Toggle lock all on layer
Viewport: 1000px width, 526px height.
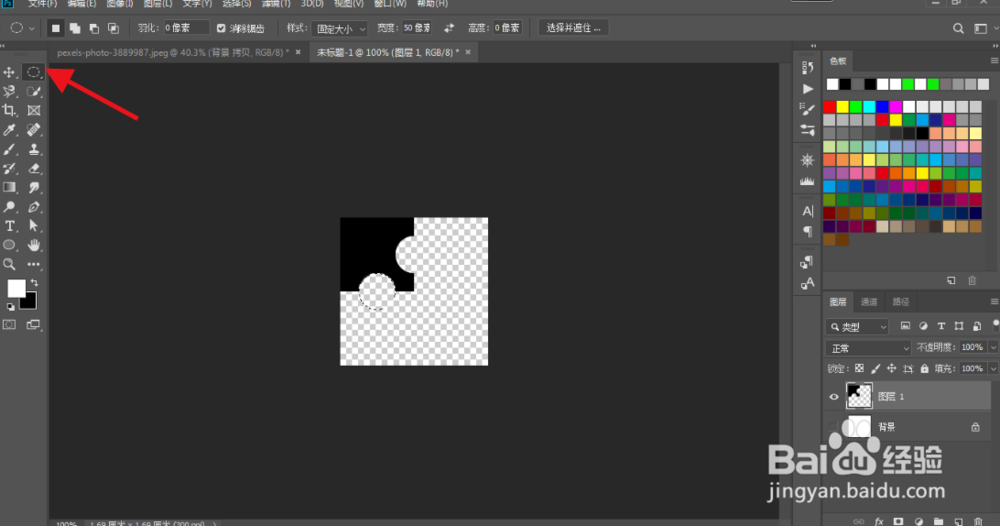pos(924,369)
